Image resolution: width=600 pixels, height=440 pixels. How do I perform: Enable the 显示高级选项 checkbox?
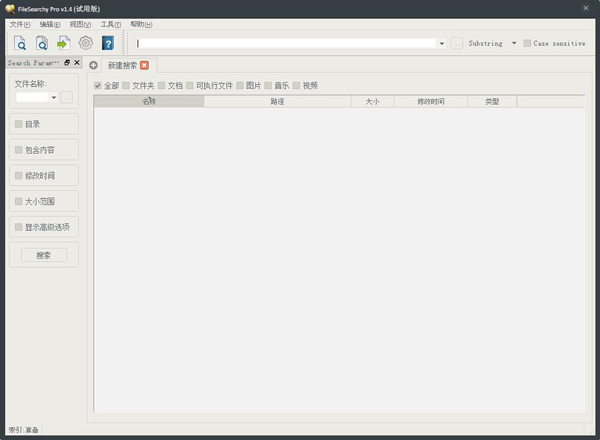tap(18, 227)
